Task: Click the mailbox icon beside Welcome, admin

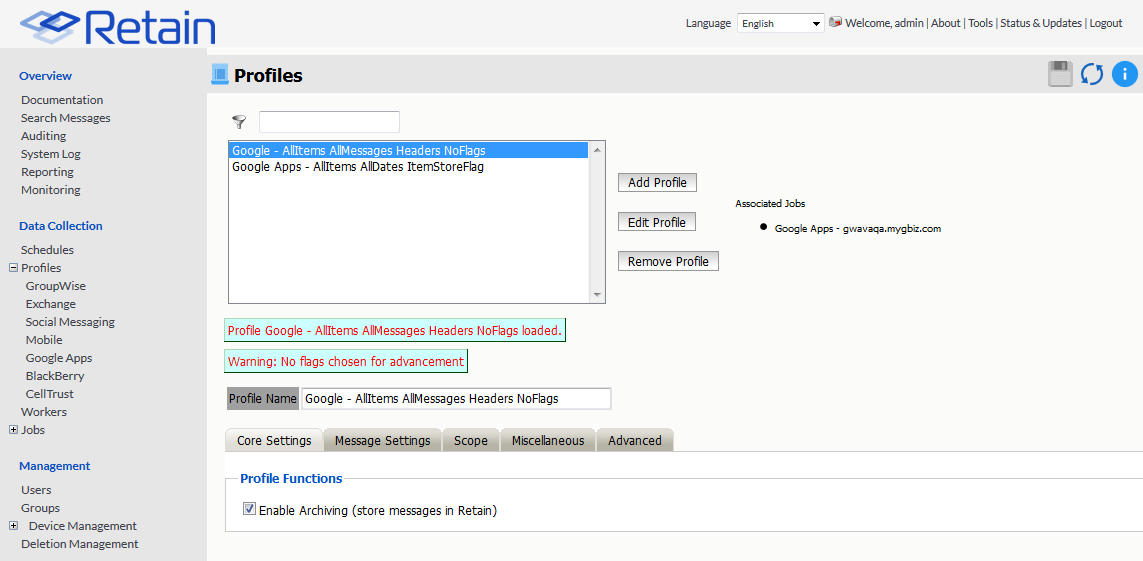Action: (835, 23)
